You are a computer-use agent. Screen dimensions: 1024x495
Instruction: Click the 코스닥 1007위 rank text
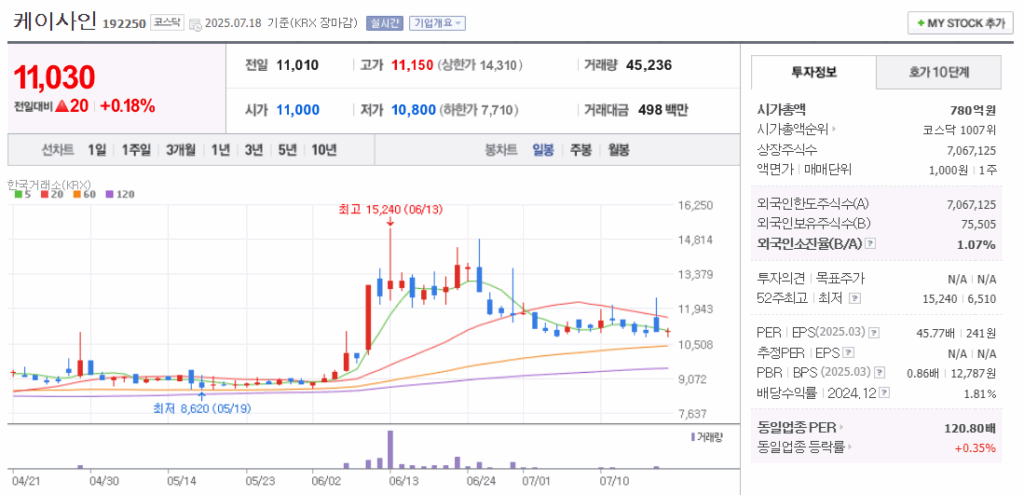pos(959,130)
